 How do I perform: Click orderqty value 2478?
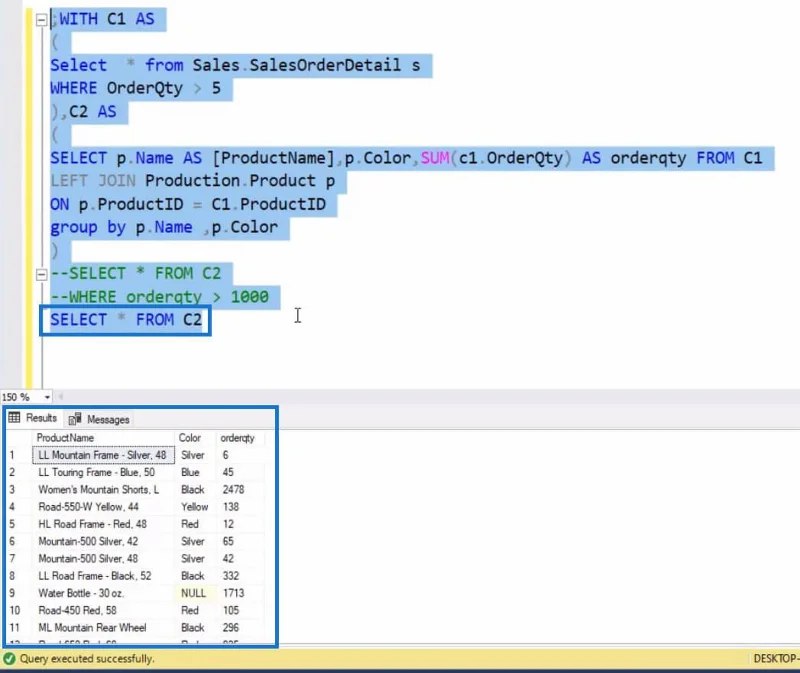coord(240,490)
